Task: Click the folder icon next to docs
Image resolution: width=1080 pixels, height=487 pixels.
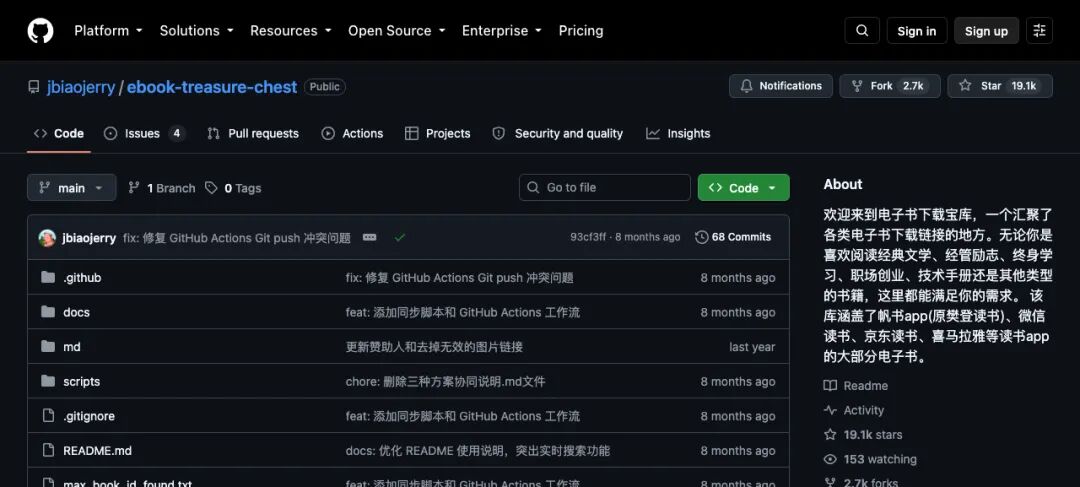Action: 48,312
